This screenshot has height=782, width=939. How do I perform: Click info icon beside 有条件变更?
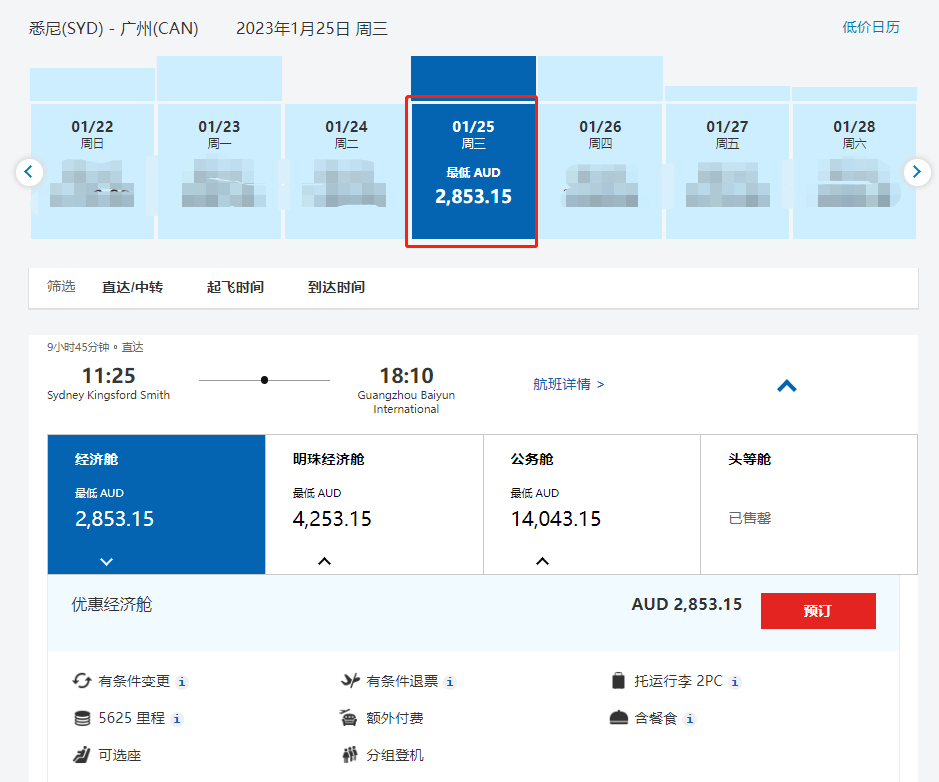click(x=182, y=682)
